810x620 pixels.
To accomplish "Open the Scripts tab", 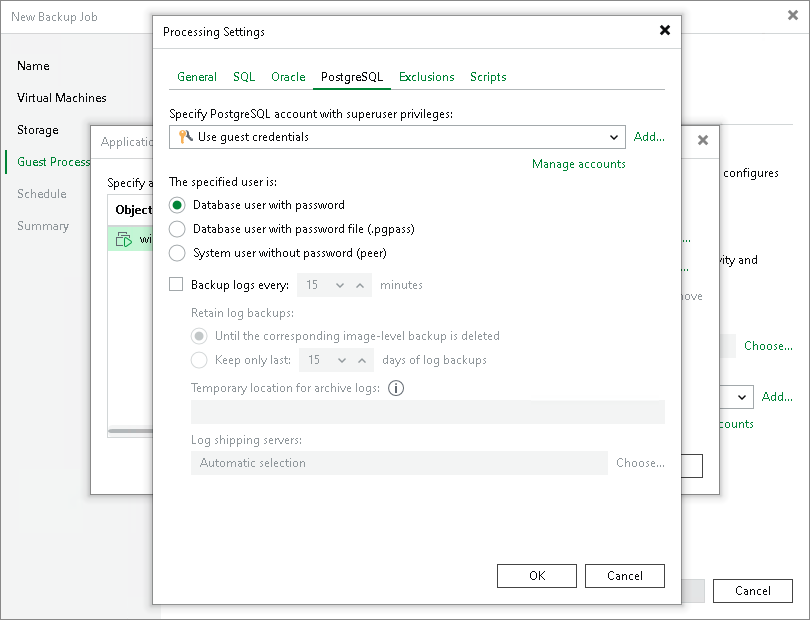I will pyautogui.click(x=488, y=77).
